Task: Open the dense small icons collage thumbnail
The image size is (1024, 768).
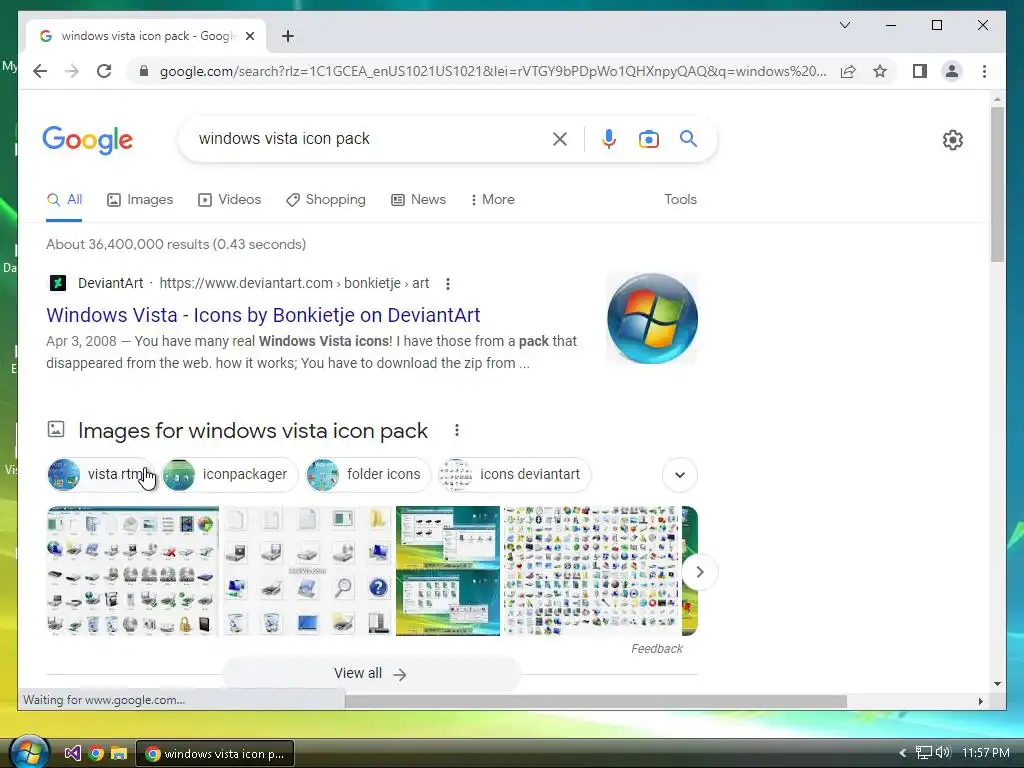Action: [x=591, y=571]
